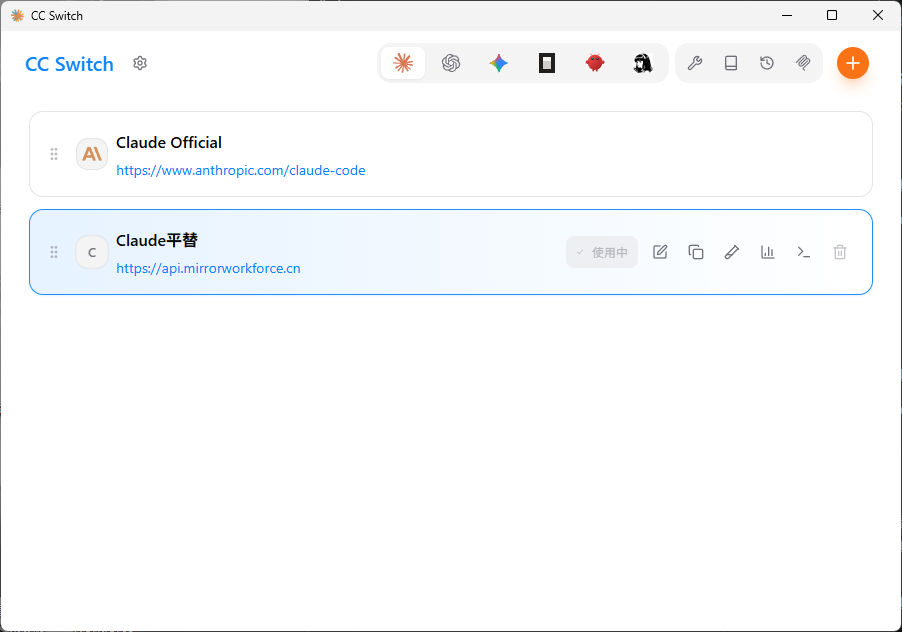
Task: Click the Anthropic logo on Claude Official
Action: (92, 154)
